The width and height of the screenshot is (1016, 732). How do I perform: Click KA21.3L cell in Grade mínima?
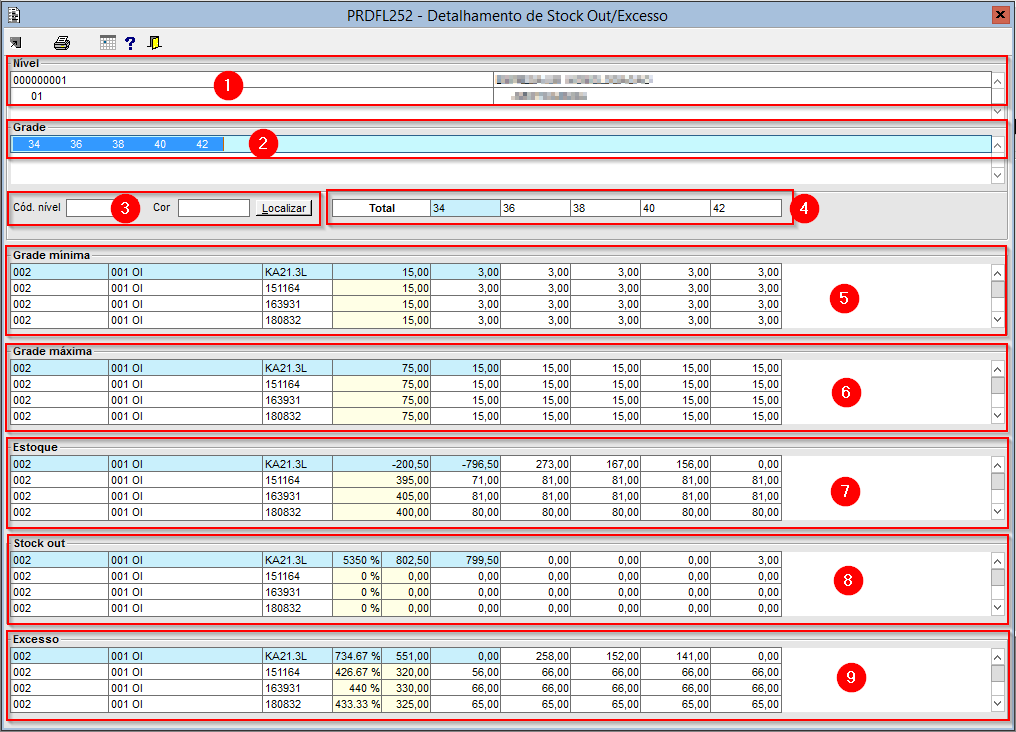click(x=297, y=272)
